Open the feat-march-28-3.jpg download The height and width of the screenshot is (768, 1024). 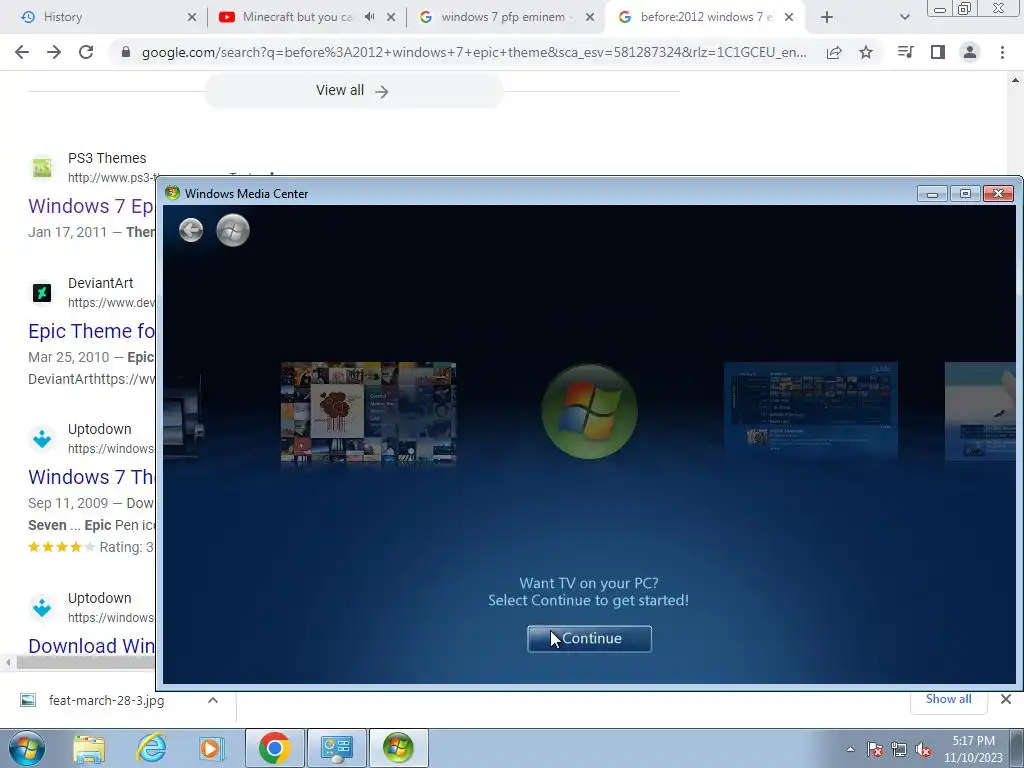coord(106,701)
